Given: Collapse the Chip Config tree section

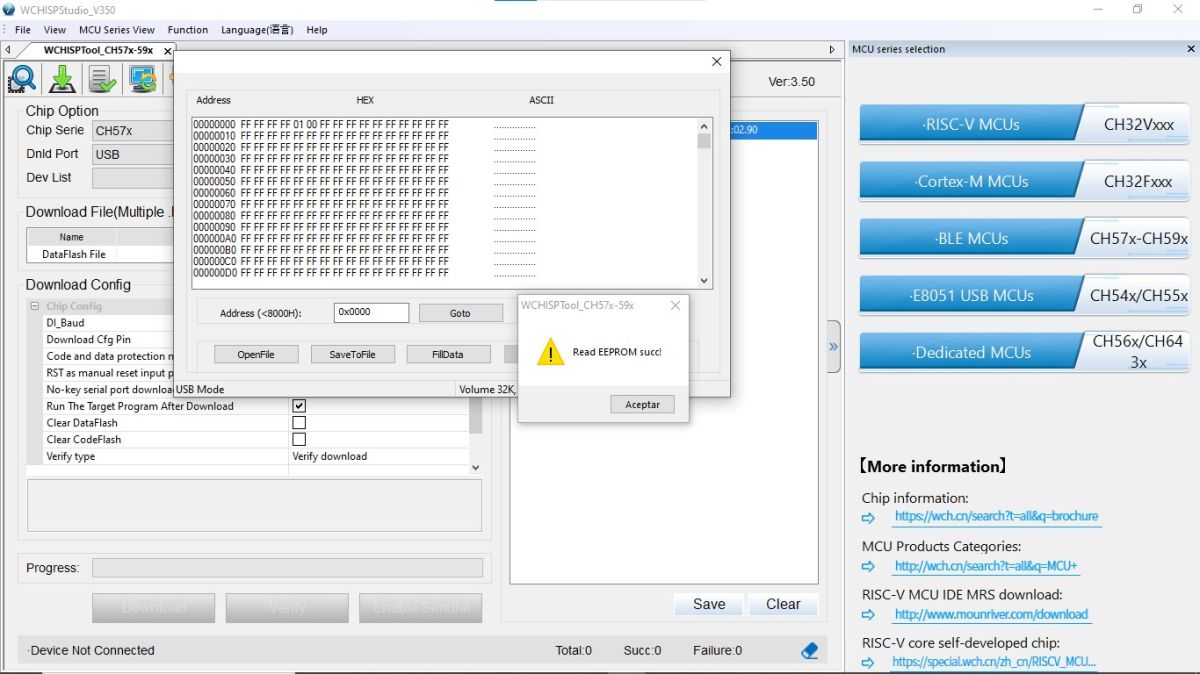Looking at the screenshot, I should click(35, 306).
